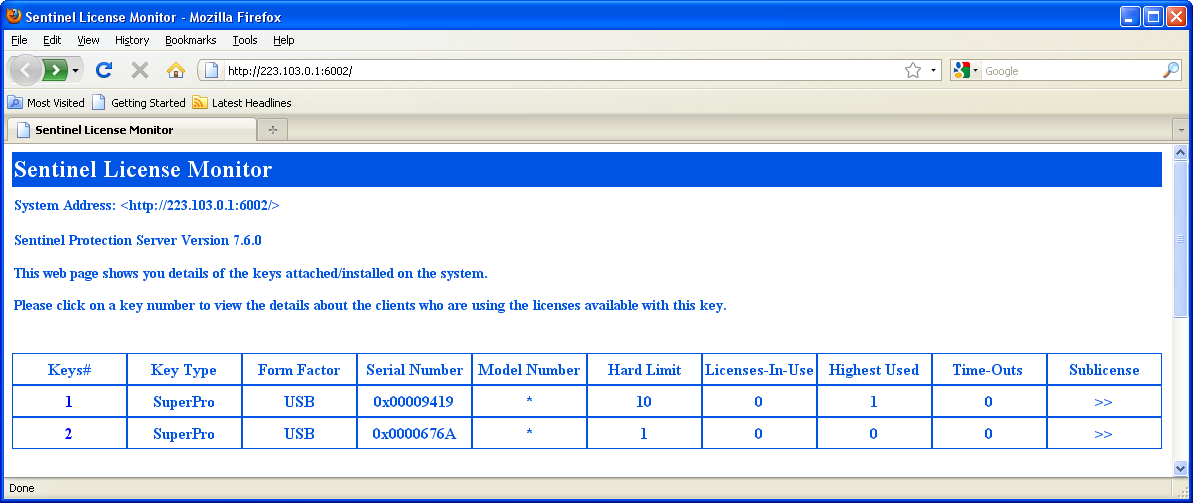Bookmark this page with the star icon
The image size is (1193, 503).
tap(912, 71)
